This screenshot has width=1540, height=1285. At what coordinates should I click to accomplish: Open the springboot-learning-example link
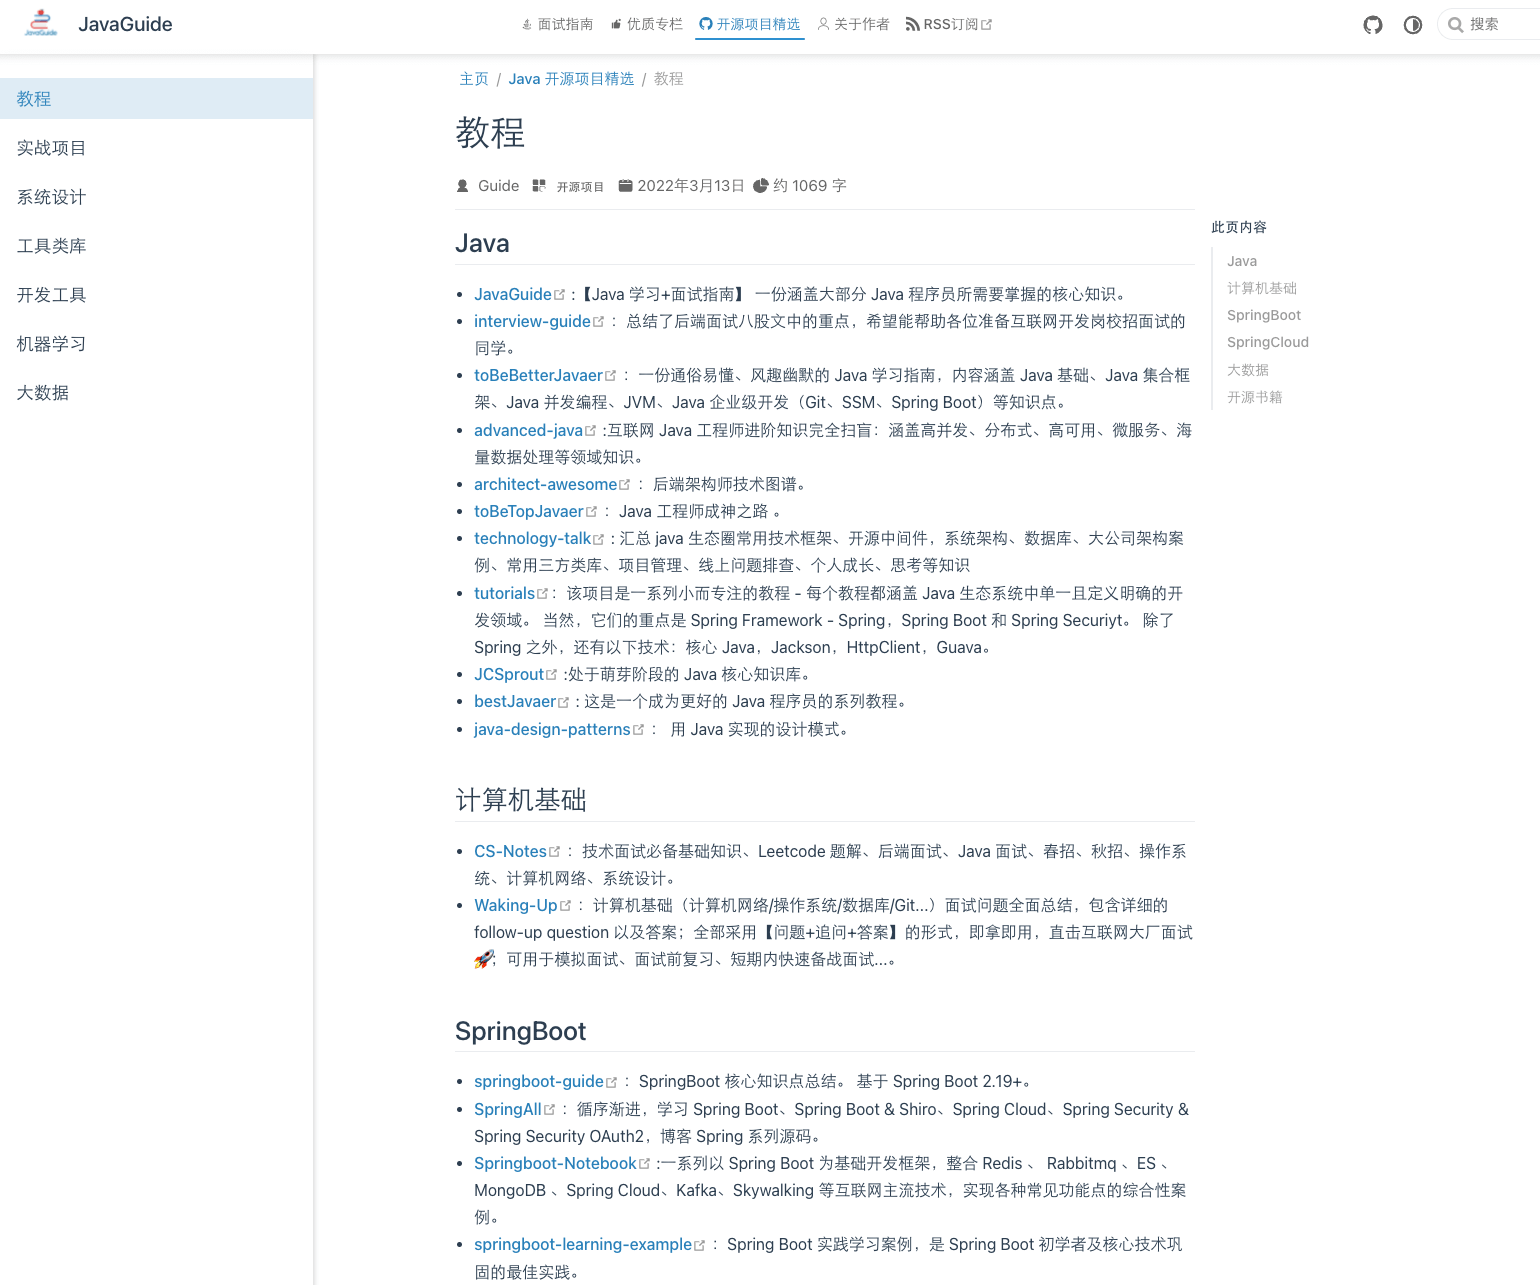point(583,1244)
